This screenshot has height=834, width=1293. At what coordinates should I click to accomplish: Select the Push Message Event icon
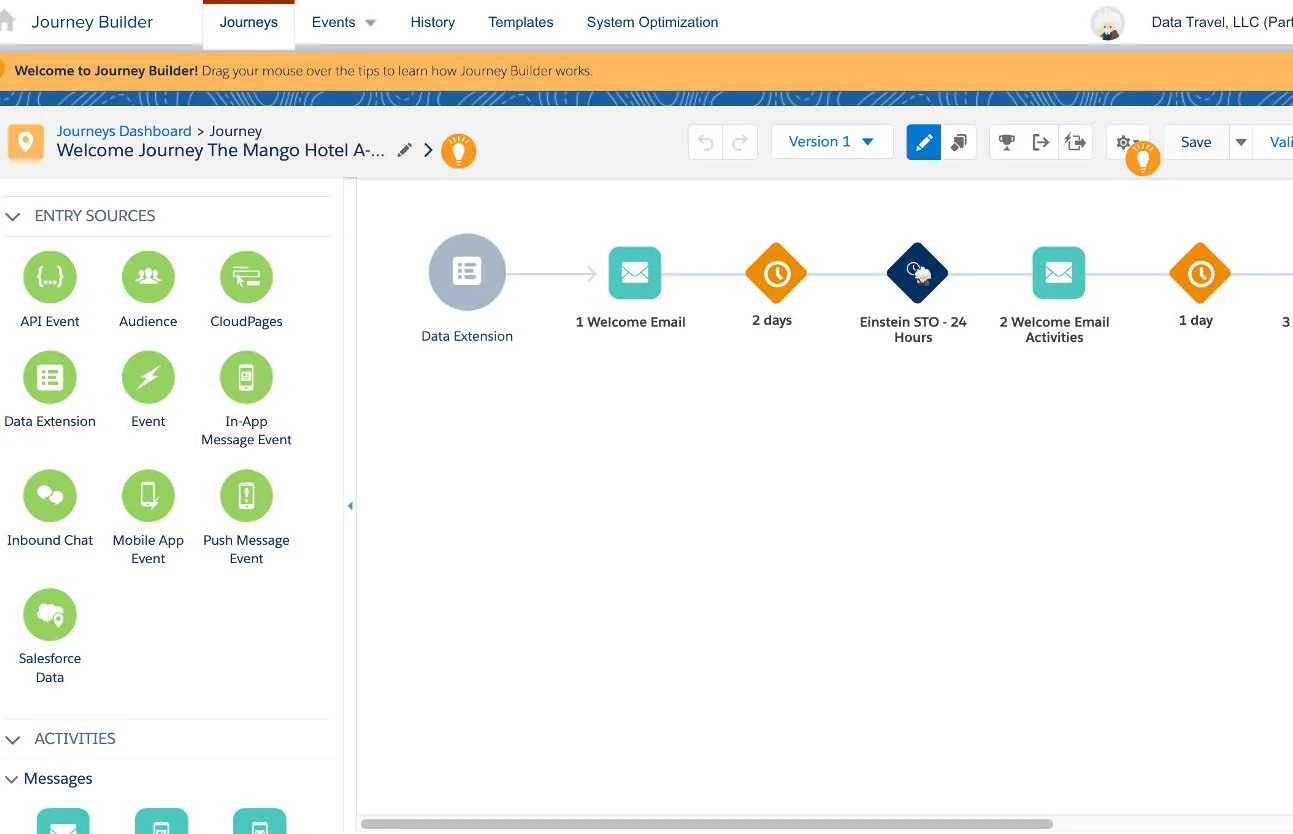[246, 496]
